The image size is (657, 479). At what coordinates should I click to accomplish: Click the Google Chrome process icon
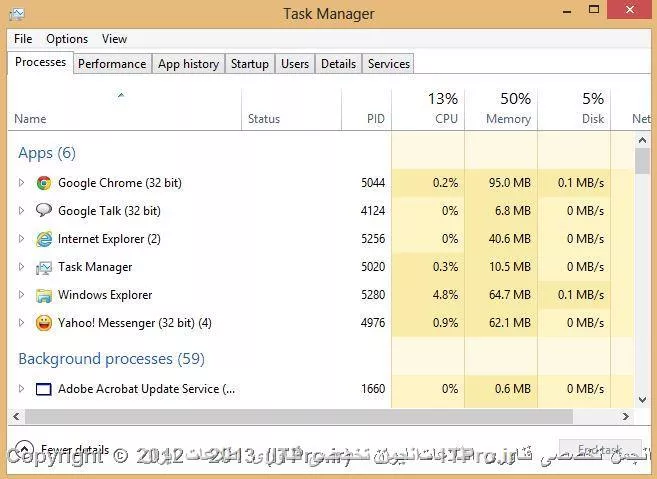coord(44,183)
